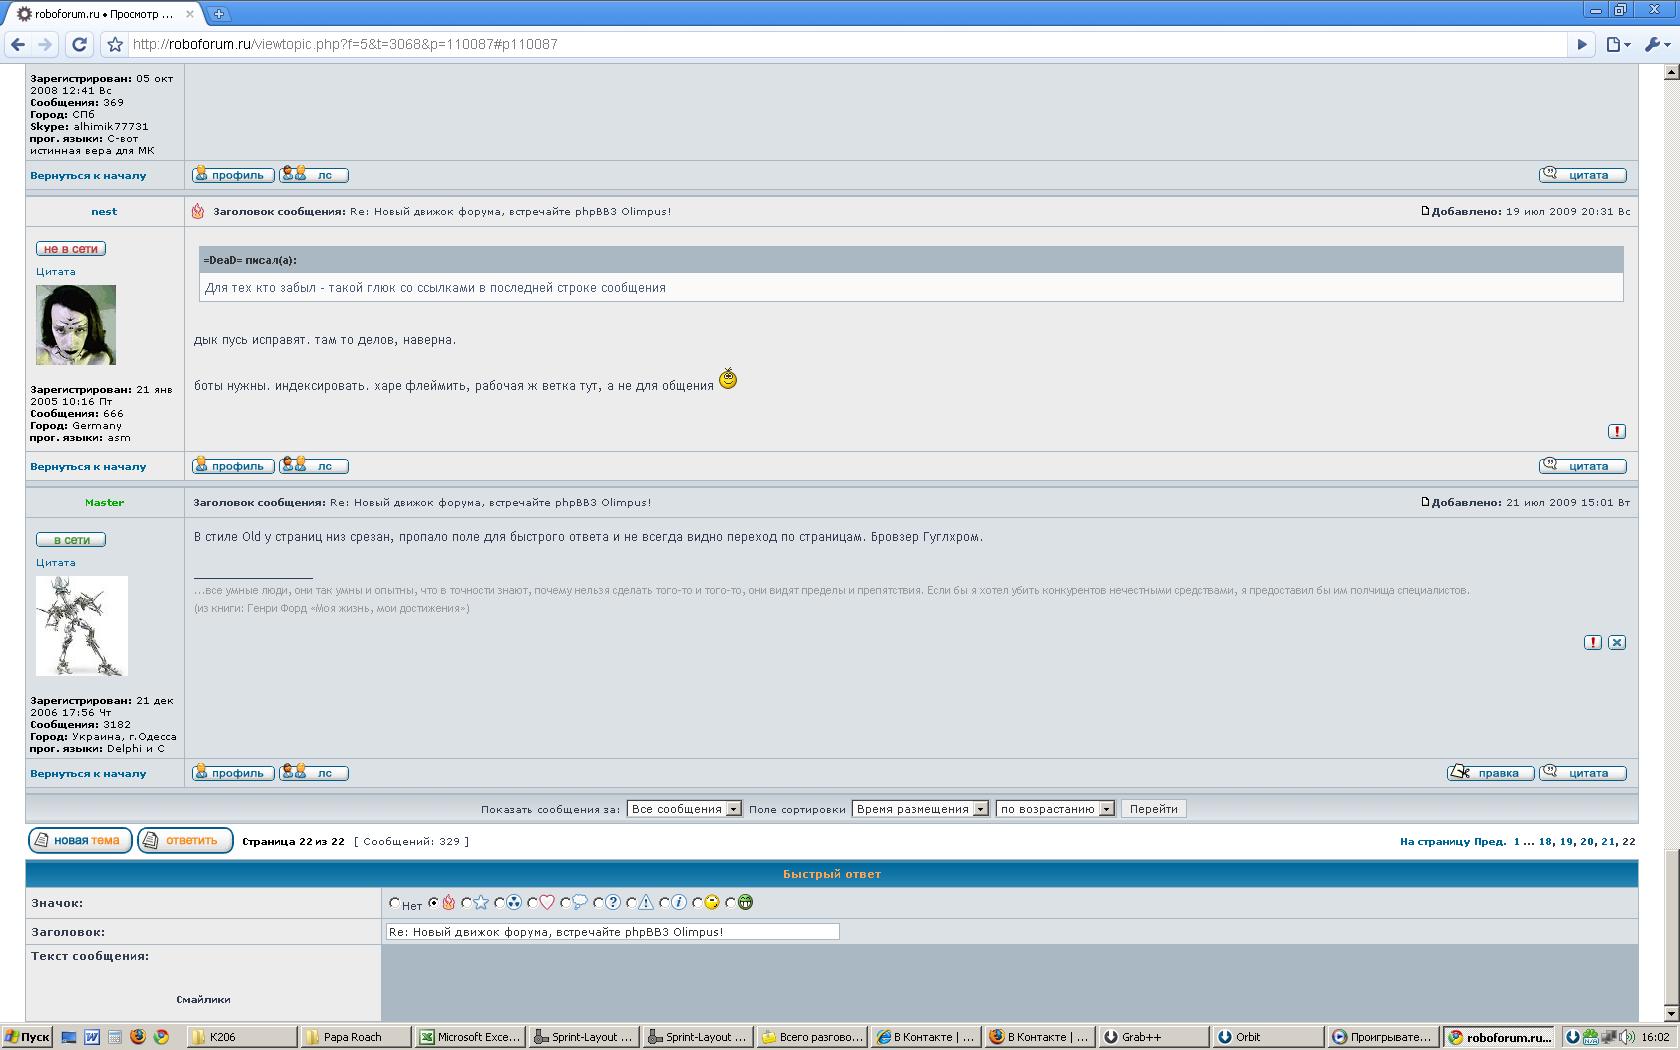Go back to the previous page

18,44
